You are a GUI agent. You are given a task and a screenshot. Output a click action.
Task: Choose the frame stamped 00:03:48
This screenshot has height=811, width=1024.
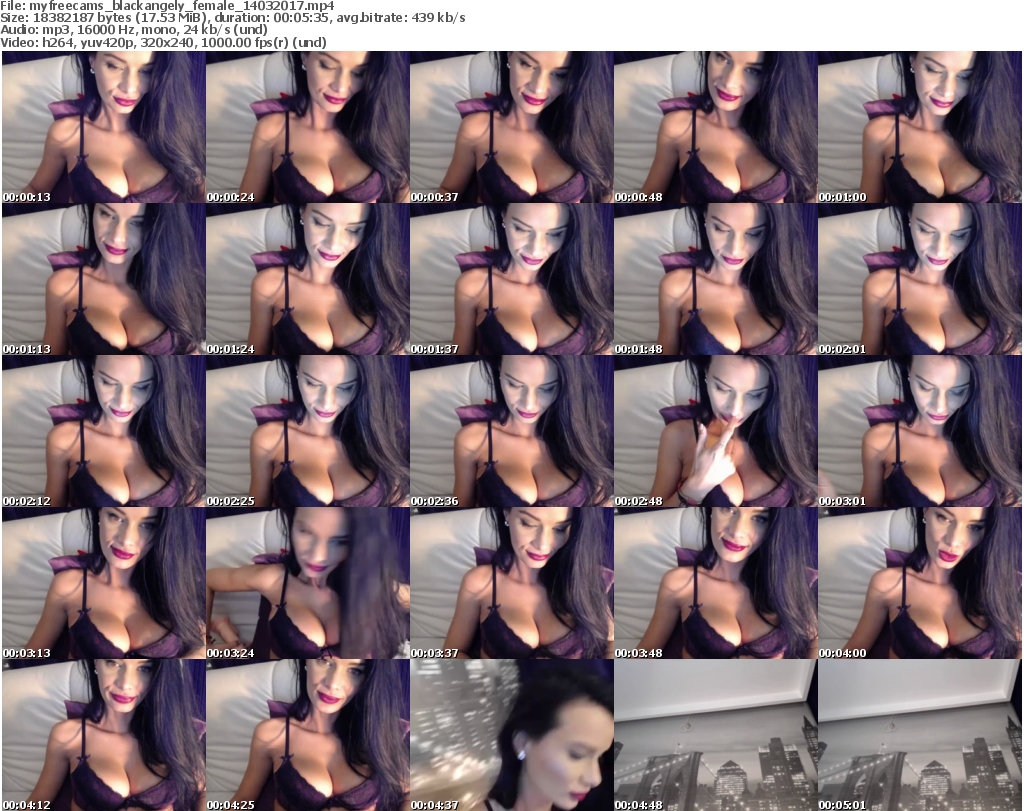point(716,583)
